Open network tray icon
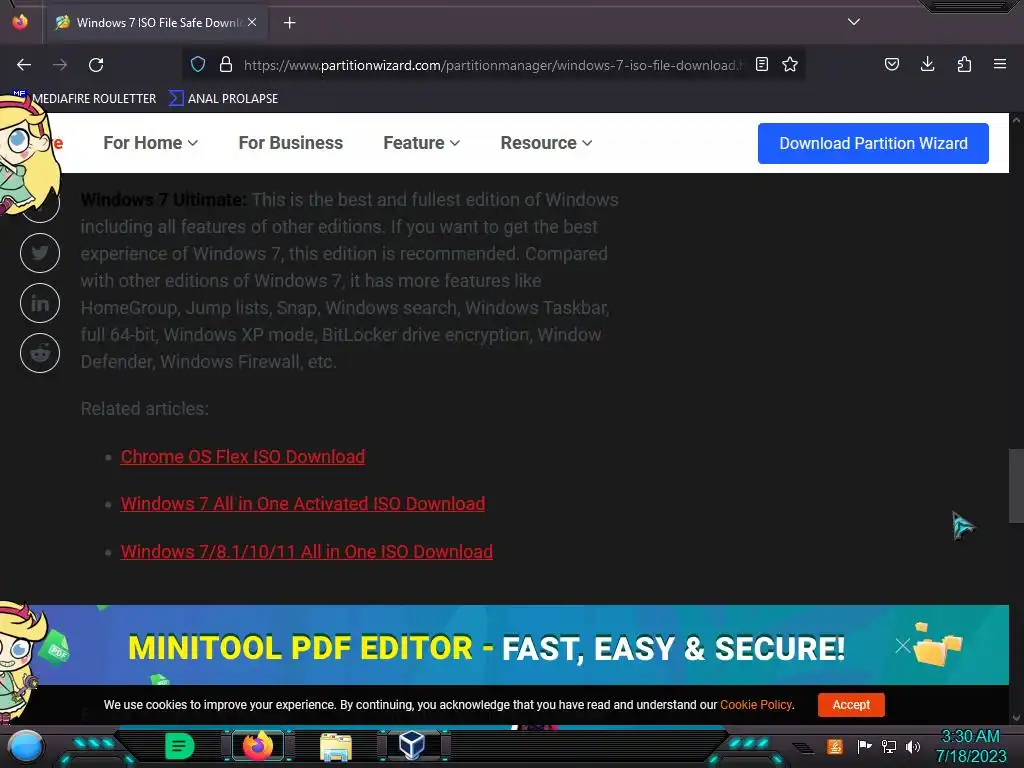The width and height of the screenshot is (1024, 768). (889, 746)
